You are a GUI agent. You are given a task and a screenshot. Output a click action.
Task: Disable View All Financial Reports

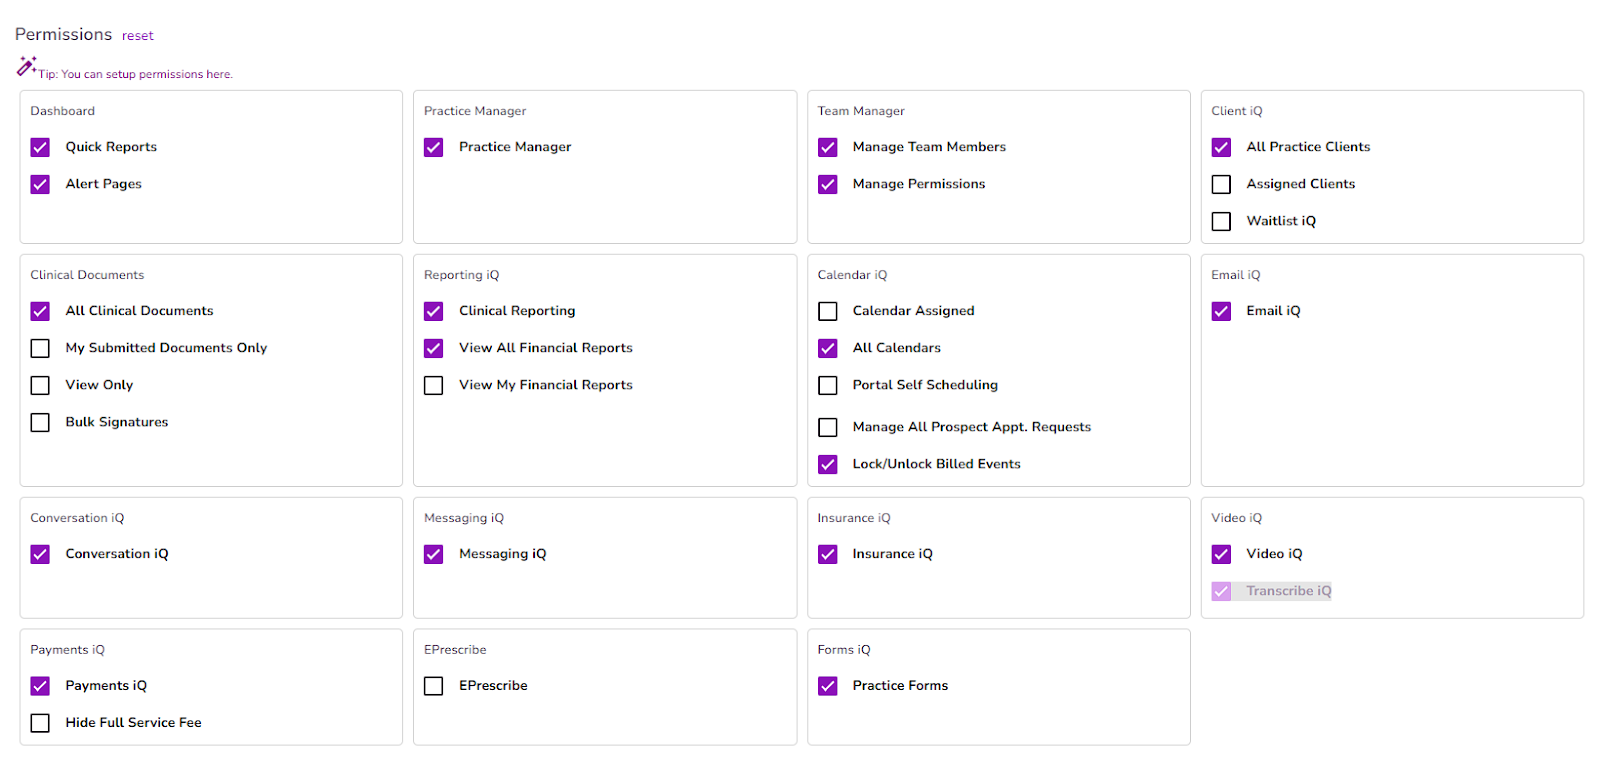[x=433, y=348]
